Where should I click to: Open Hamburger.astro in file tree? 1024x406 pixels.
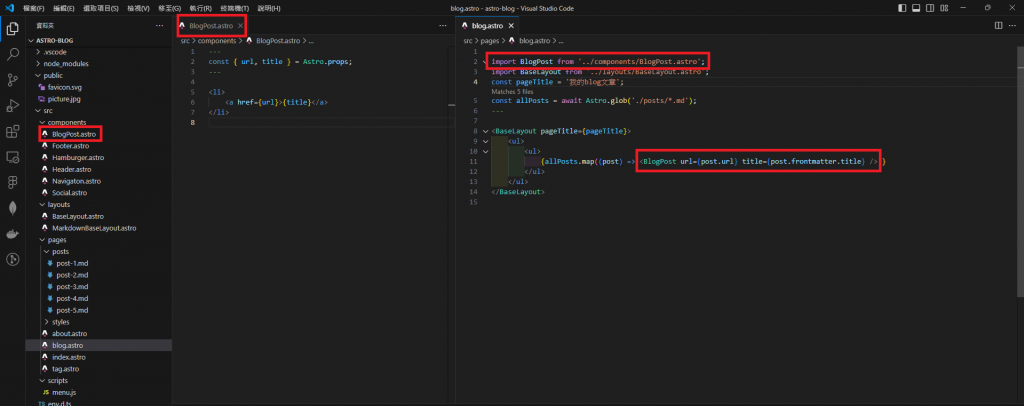click(78, 158)
